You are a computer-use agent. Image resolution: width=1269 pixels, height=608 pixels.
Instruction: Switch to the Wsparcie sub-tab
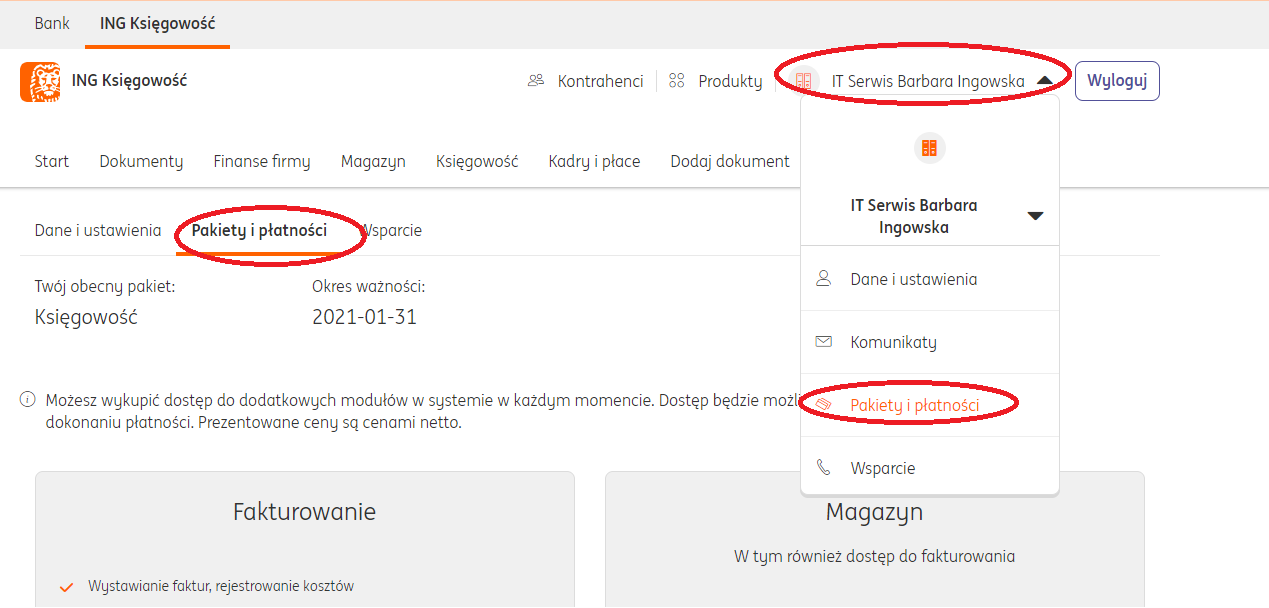pos(391,230)
